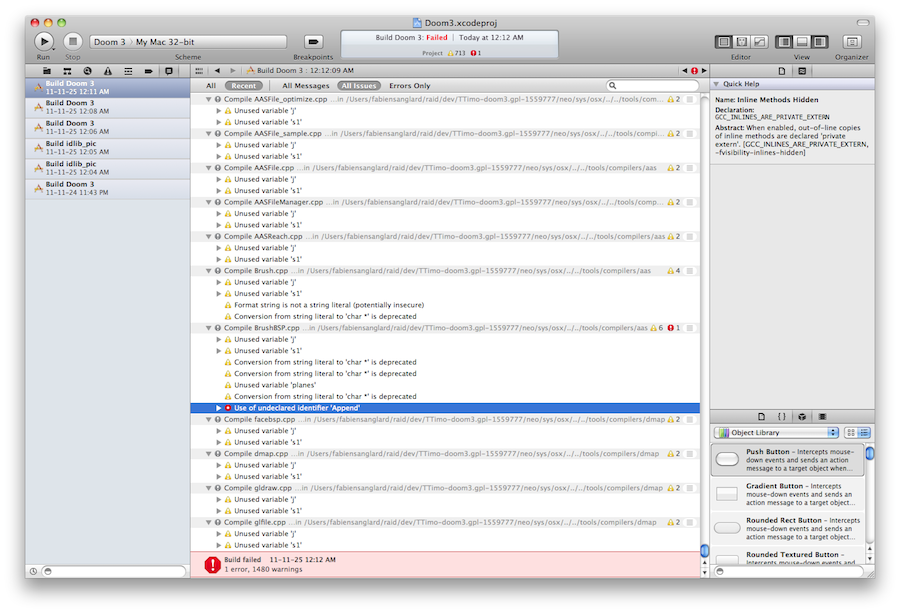Click the object library filter field

click(x=789, y=571)
